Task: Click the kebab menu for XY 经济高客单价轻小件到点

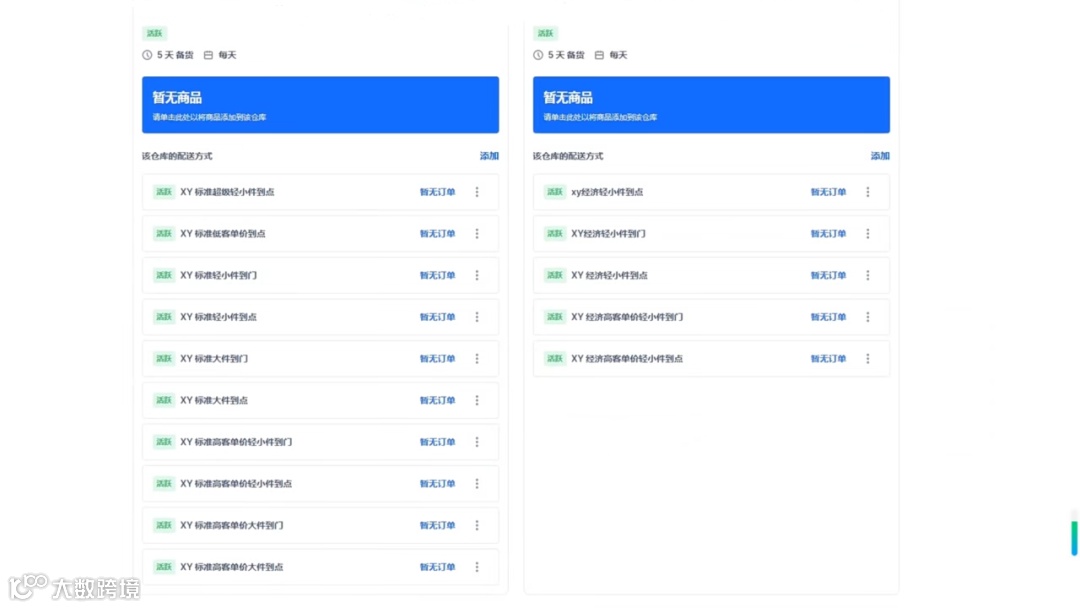Action: point(868,359)
